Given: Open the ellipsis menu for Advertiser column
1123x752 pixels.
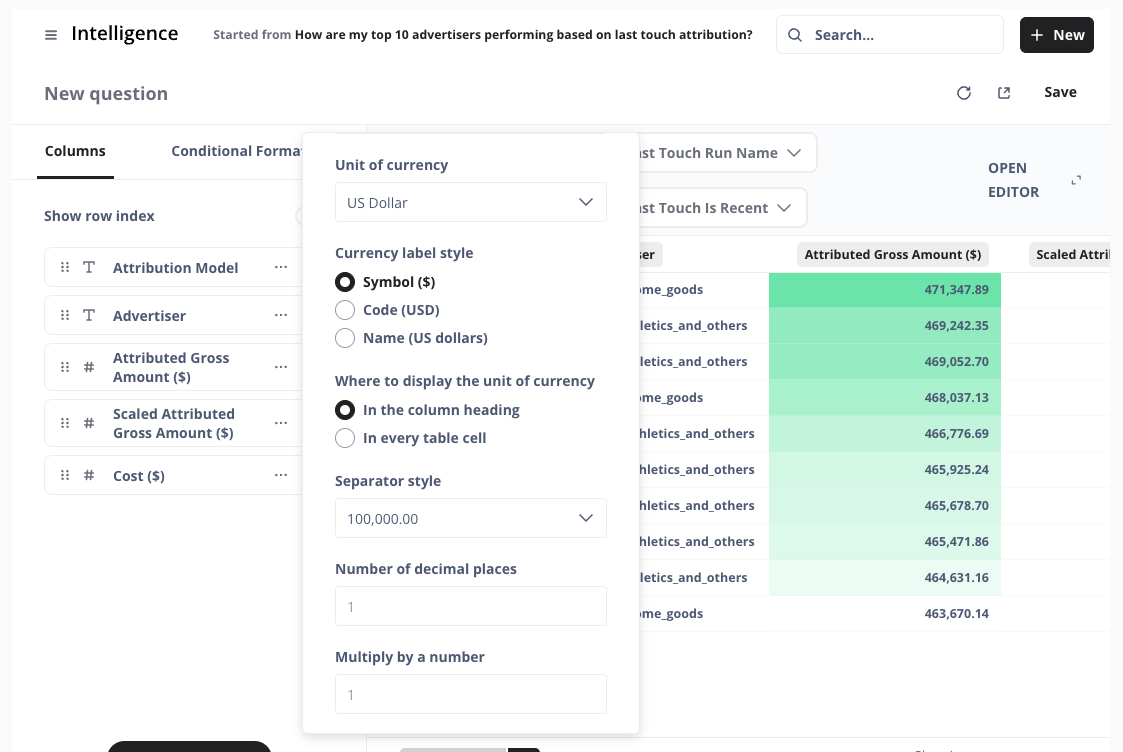Looking at the screenshot, I should point(281,316).
